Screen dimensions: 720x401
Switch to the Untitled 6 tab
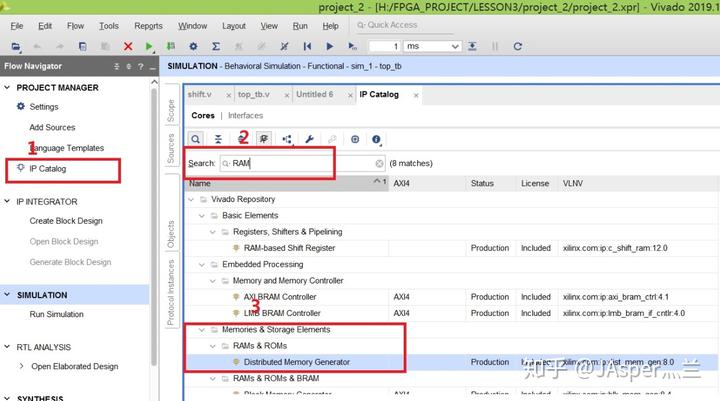point(315,94)
